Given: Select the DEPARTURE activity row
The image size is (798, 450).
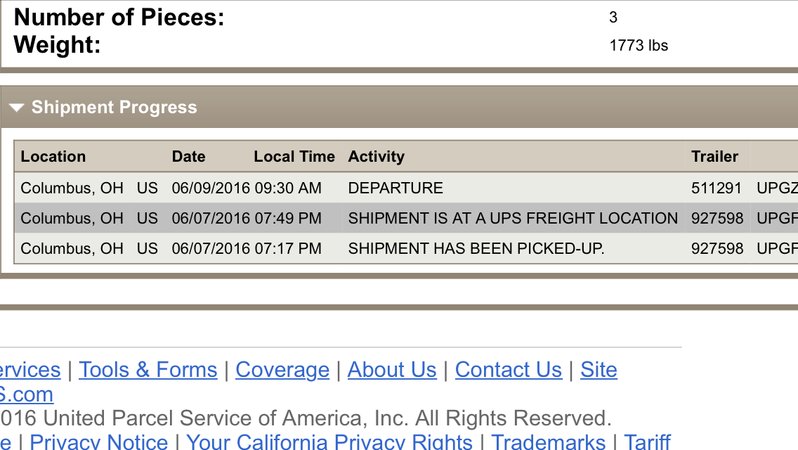Looking at the screenshot, I should (406, 188).
